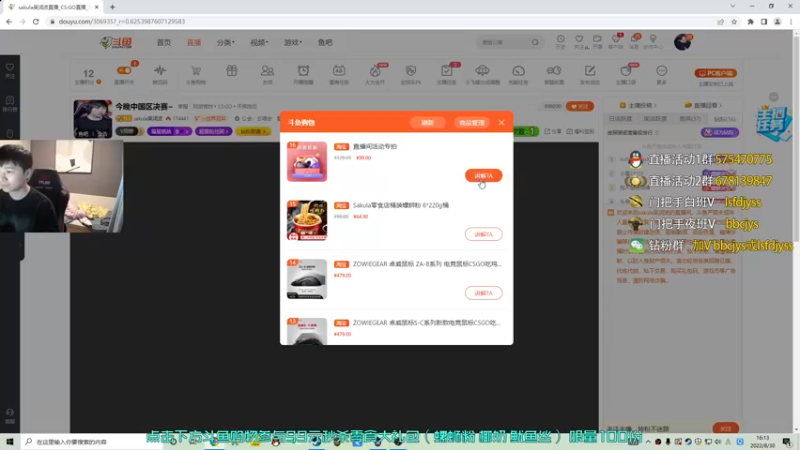Open the 主播投稿 link in right panel
The image size is (800, 450).
tap(638, 105)
